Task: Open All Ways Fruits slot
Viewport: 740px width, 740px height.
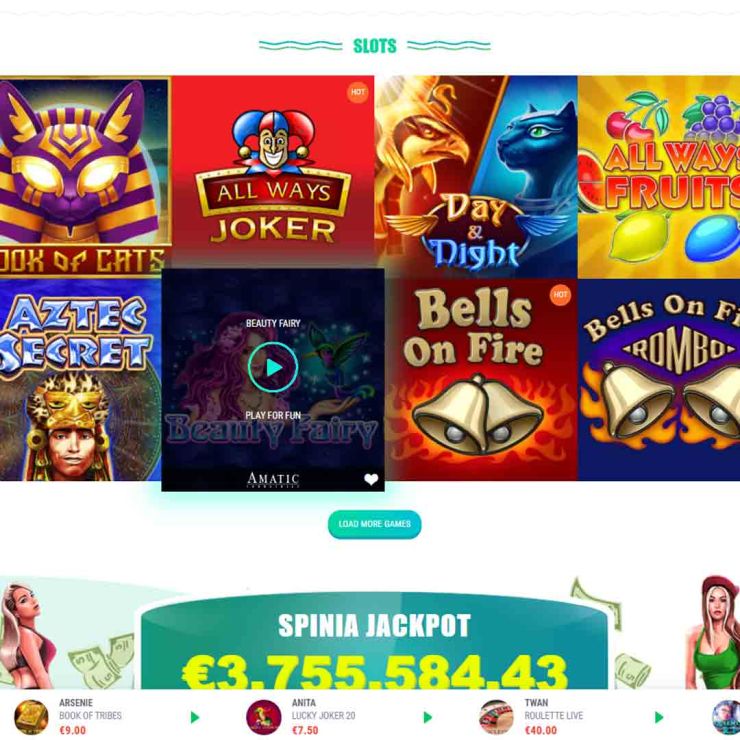Action: click(x=659, y=177)
